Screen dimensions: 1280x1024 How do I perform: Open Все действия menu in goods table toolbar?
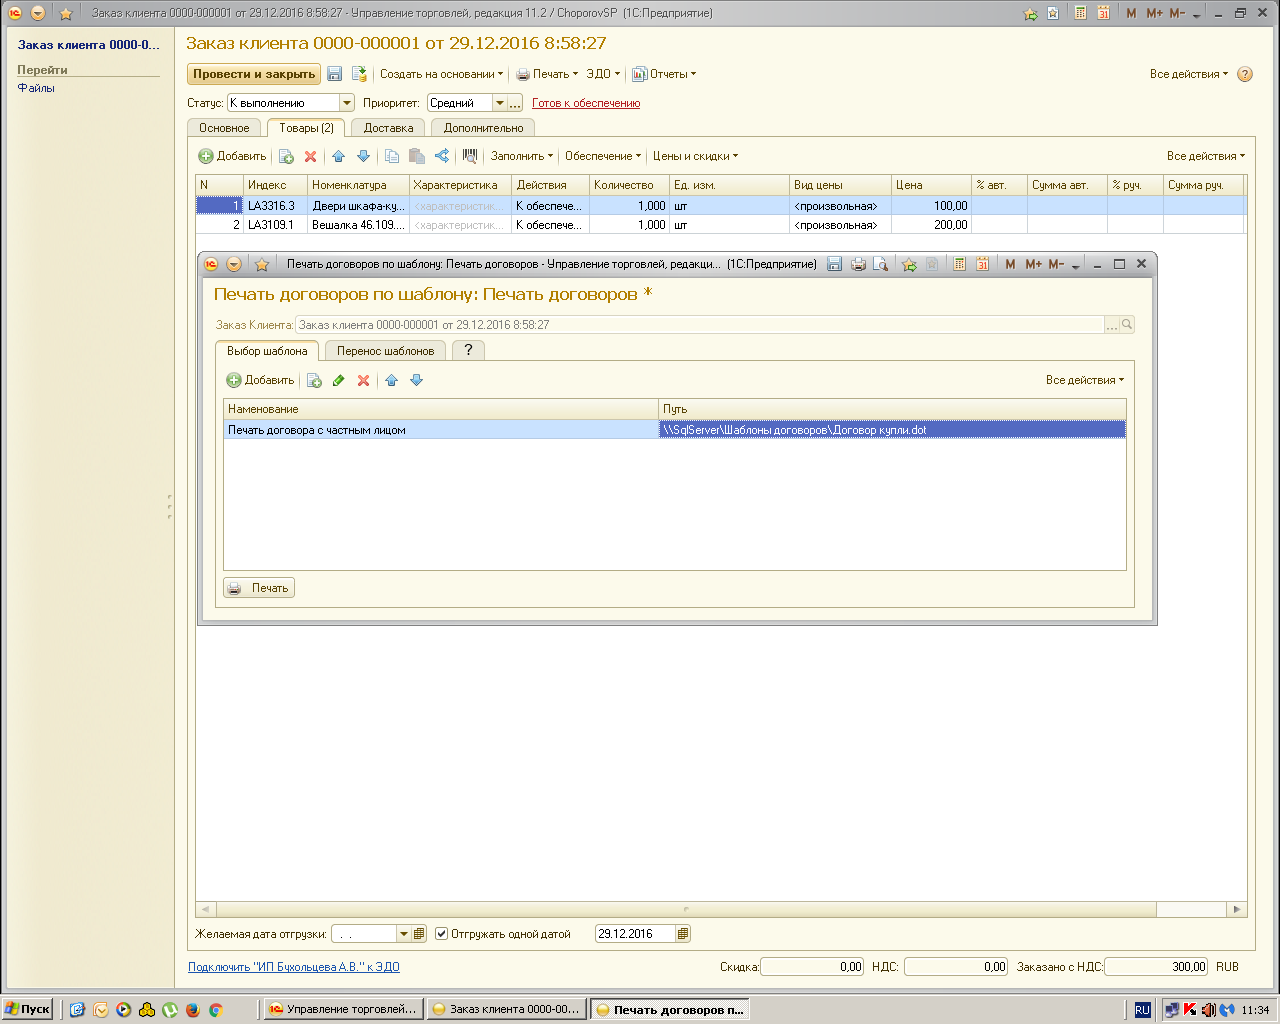(x=1206, y=156)
